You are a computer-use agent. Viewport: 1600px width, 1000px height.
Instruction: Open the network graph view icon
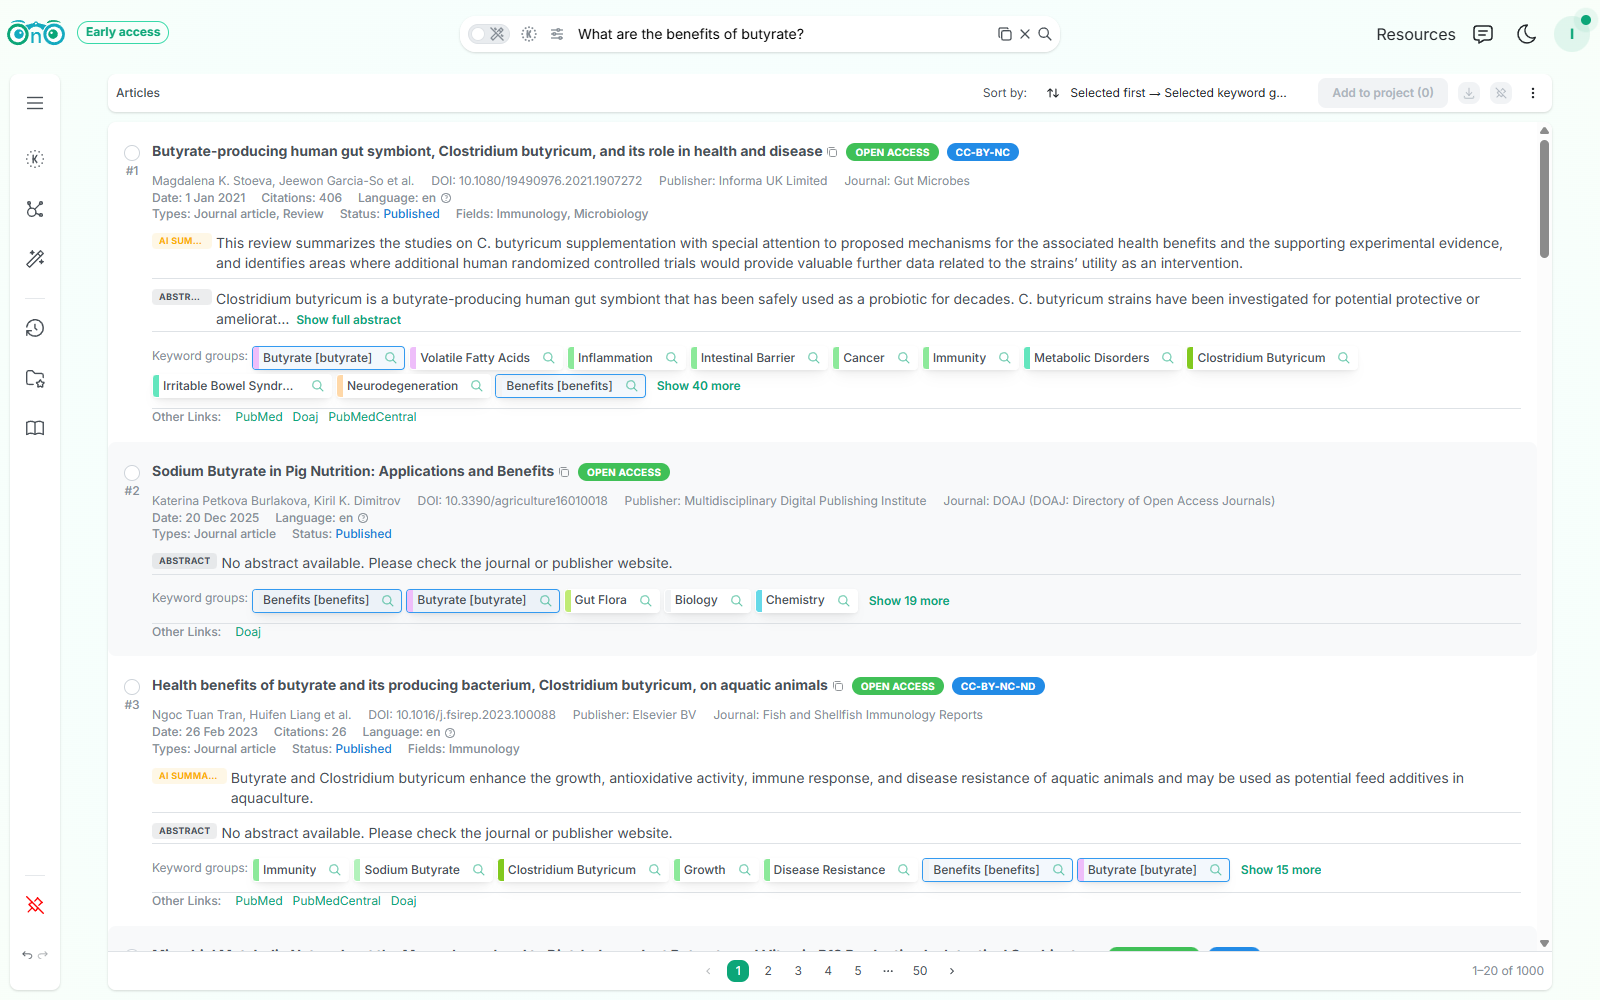pos(35,209)
